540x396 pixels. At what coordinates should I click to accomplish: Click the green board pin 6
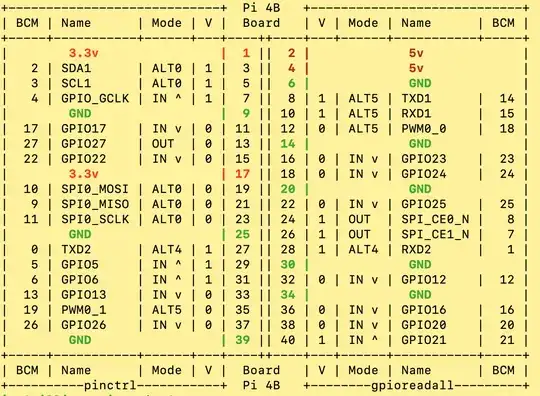pos(291,83)
